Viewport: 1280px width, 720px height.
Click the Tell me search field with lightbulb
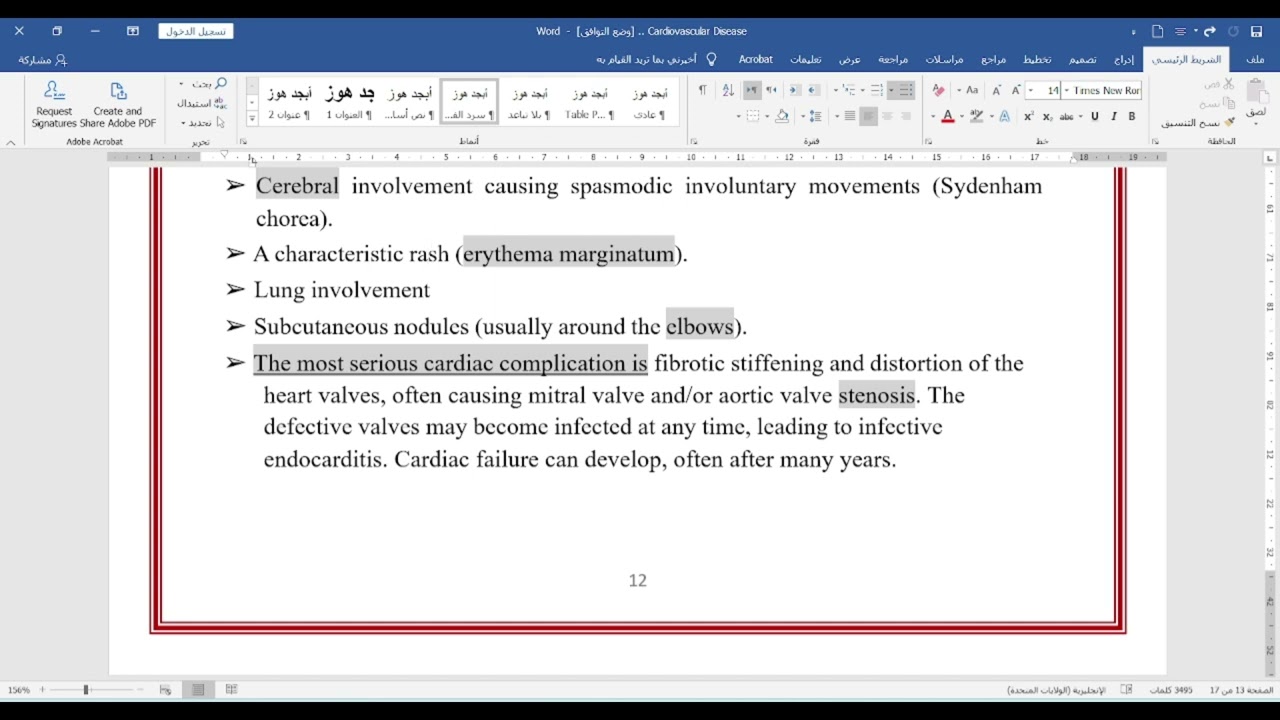click(x=657, y=60)
